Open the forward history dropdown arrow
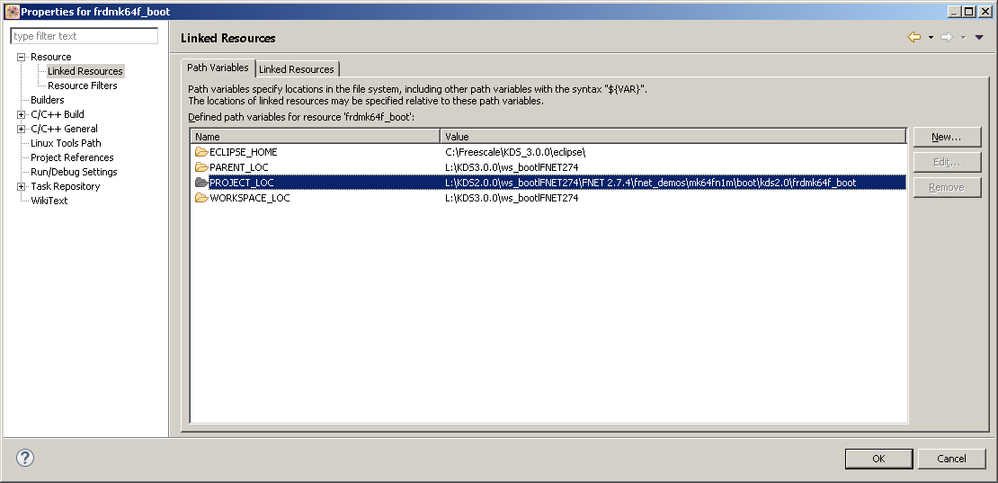Viewport: 998px width, 483px height. click(963, 38)
